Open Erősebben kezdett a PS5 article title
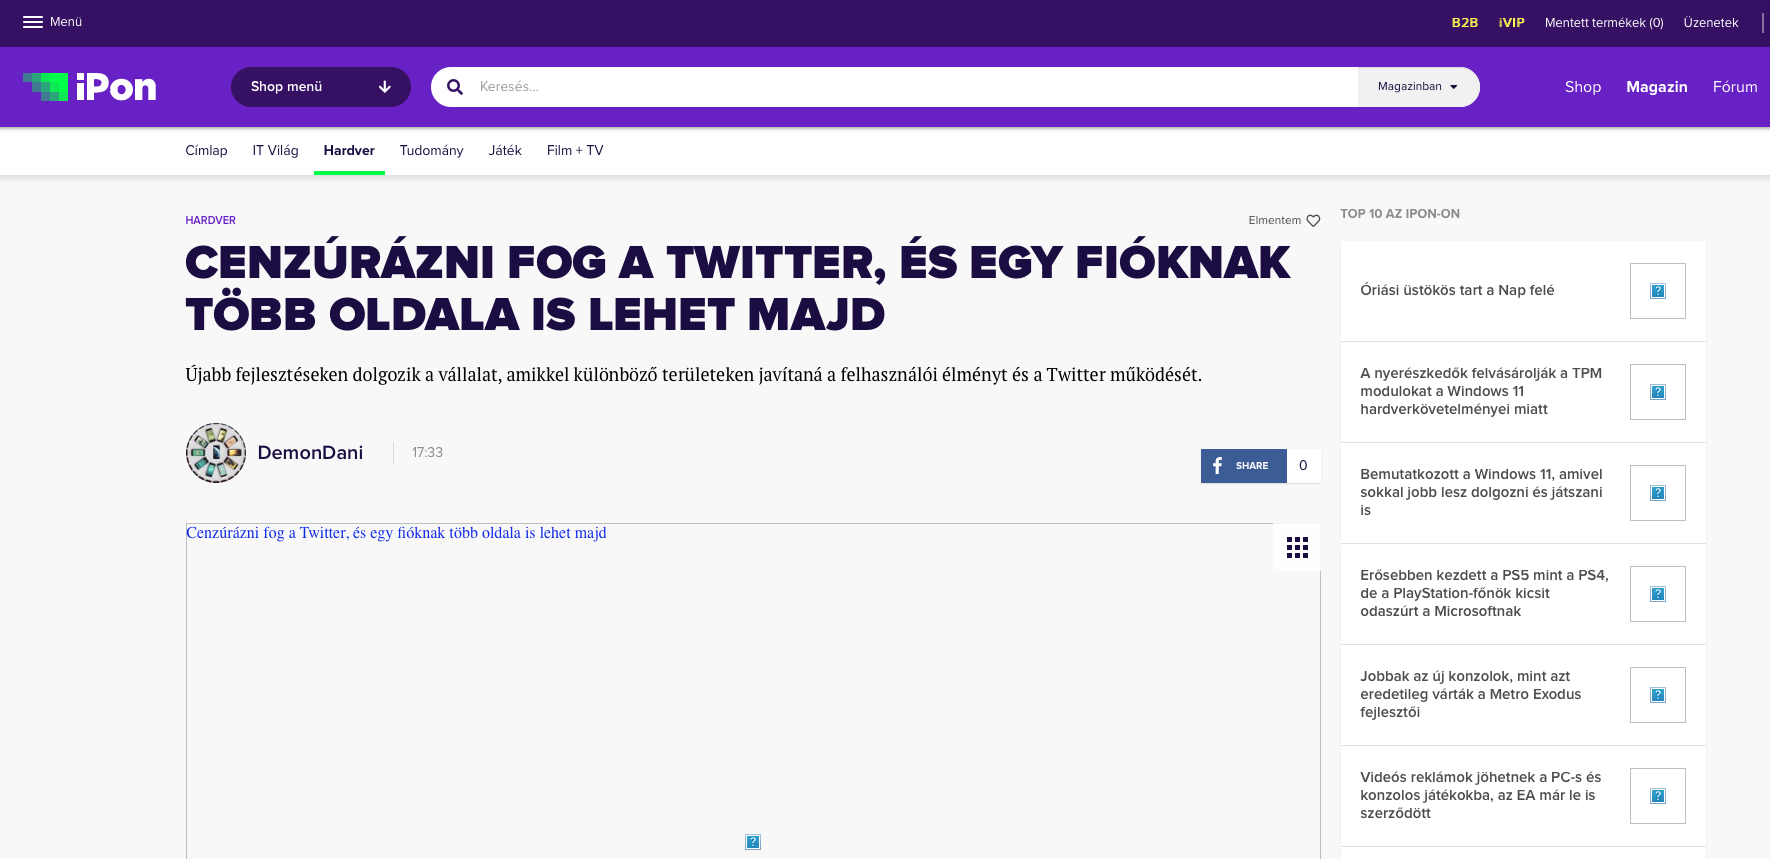This screenshot has height=859, width=1770. coord(1484,594)
